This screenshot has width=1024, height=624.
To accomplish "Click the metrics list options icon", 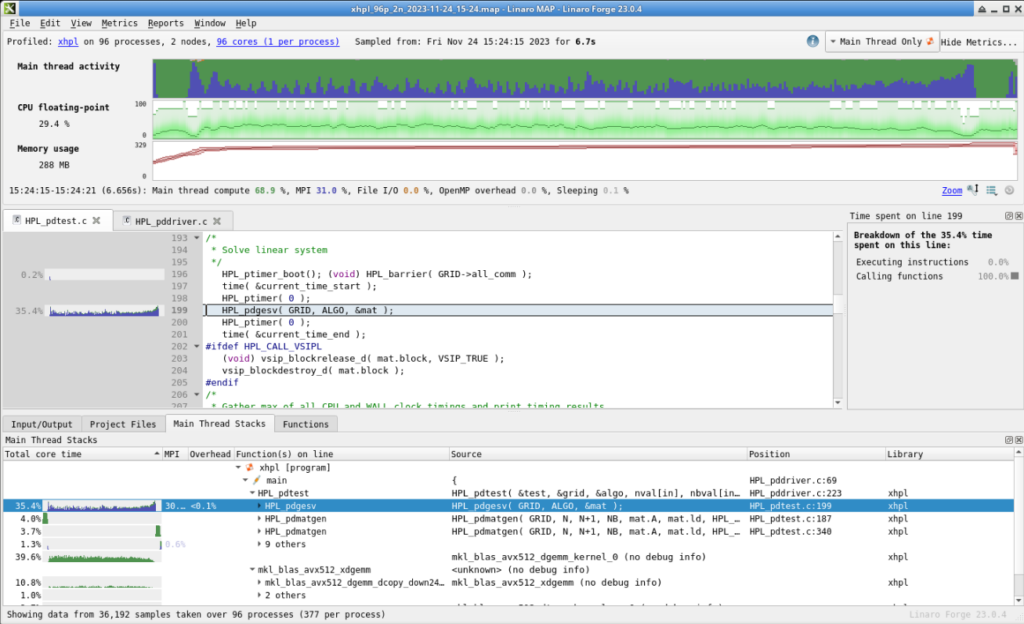I will (x=991, y=190).
